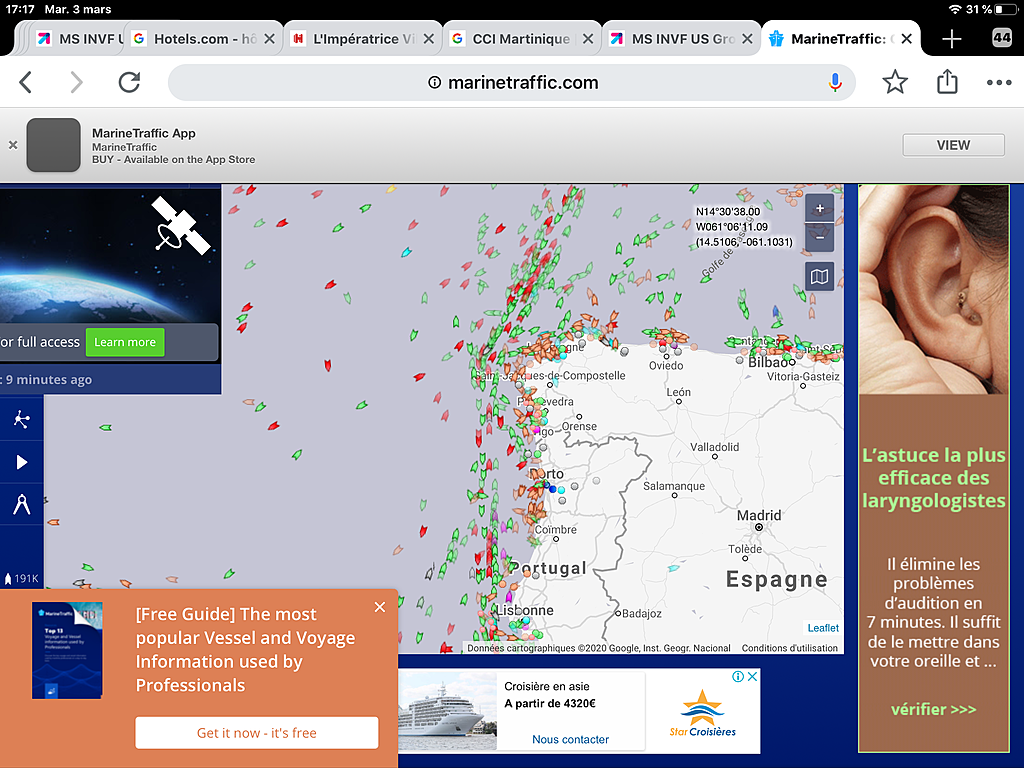This screenshot has width=1024, height=768.
Task: Open a new tab with the plus icon
Action: pyautogui.click(x=952, y=39)
